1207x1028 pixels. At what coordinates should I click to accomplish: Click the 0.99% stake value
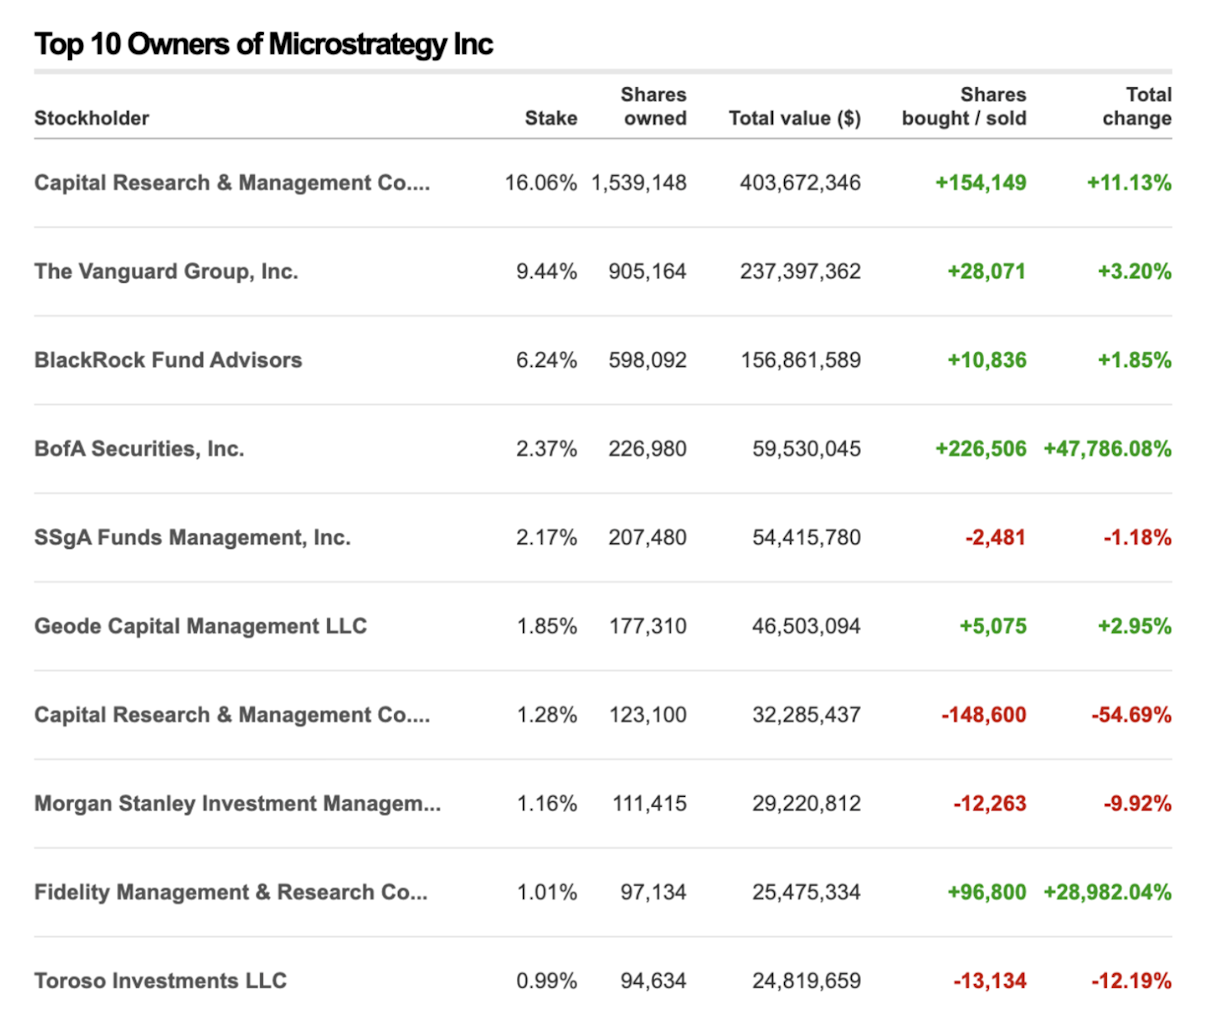pos(547,981)
